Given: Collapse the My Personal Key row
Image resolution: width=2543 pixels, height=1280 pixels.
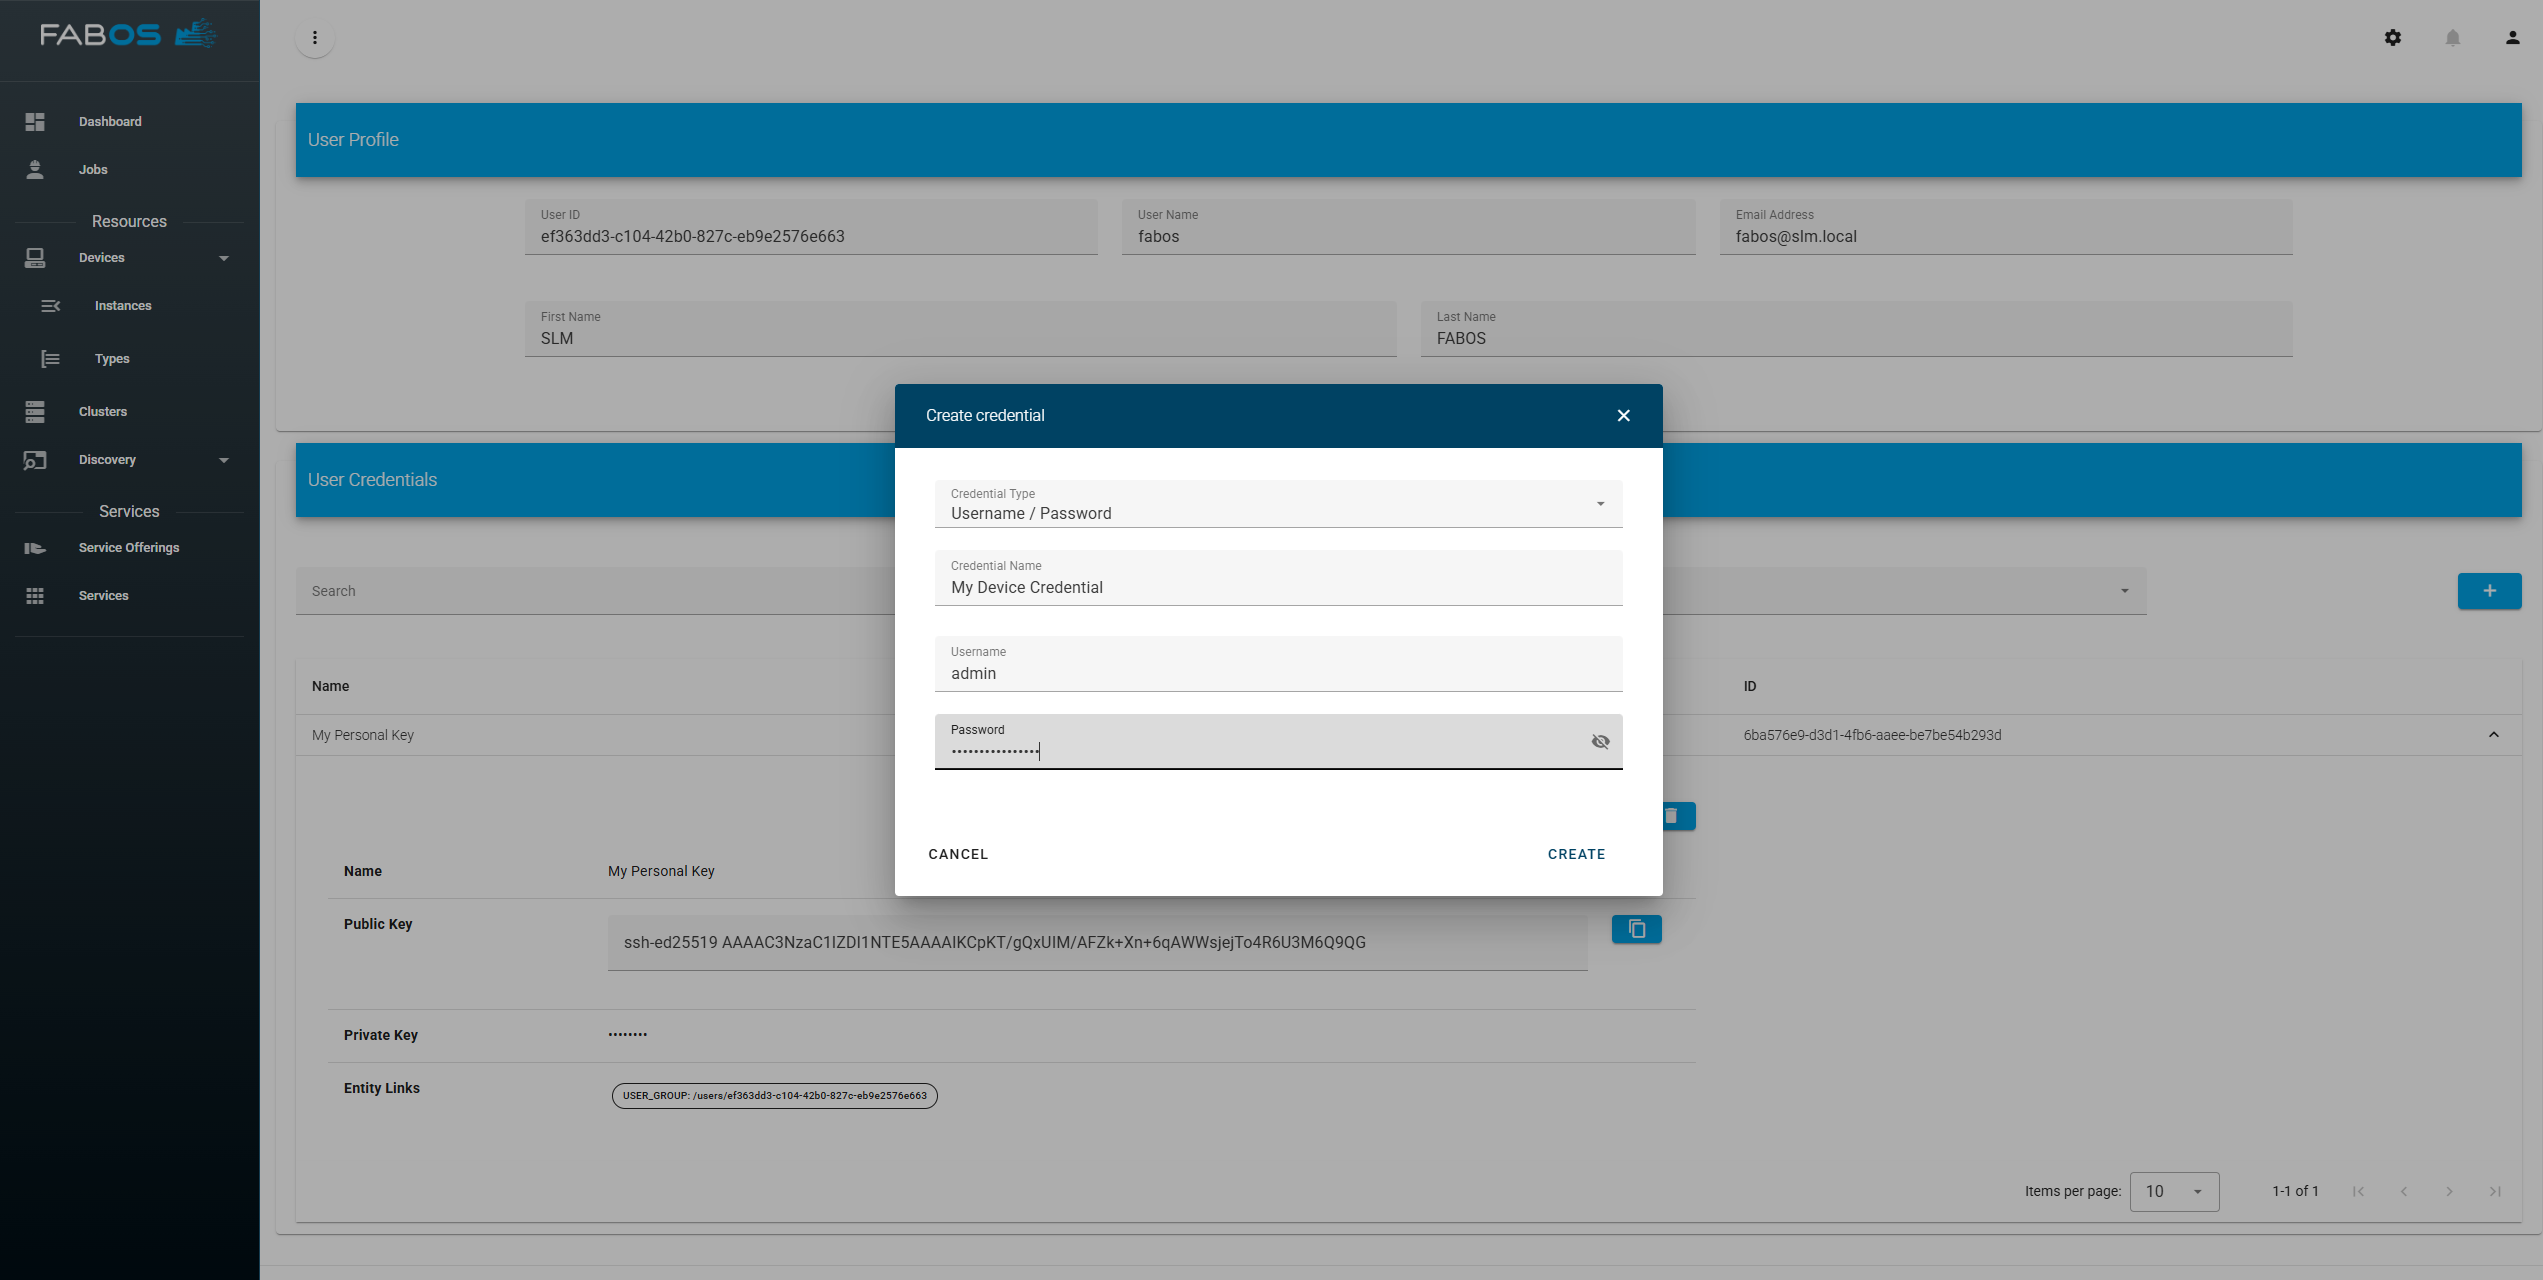Looking at the screenshot, I should click(x=2491, y=734).
